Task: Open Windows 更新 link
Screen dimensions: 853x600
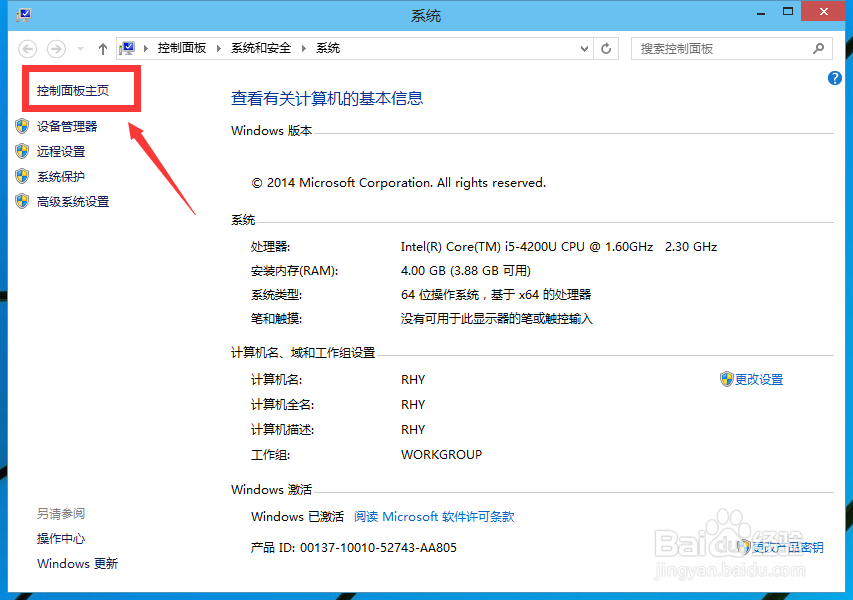Action: click(77, 564)
